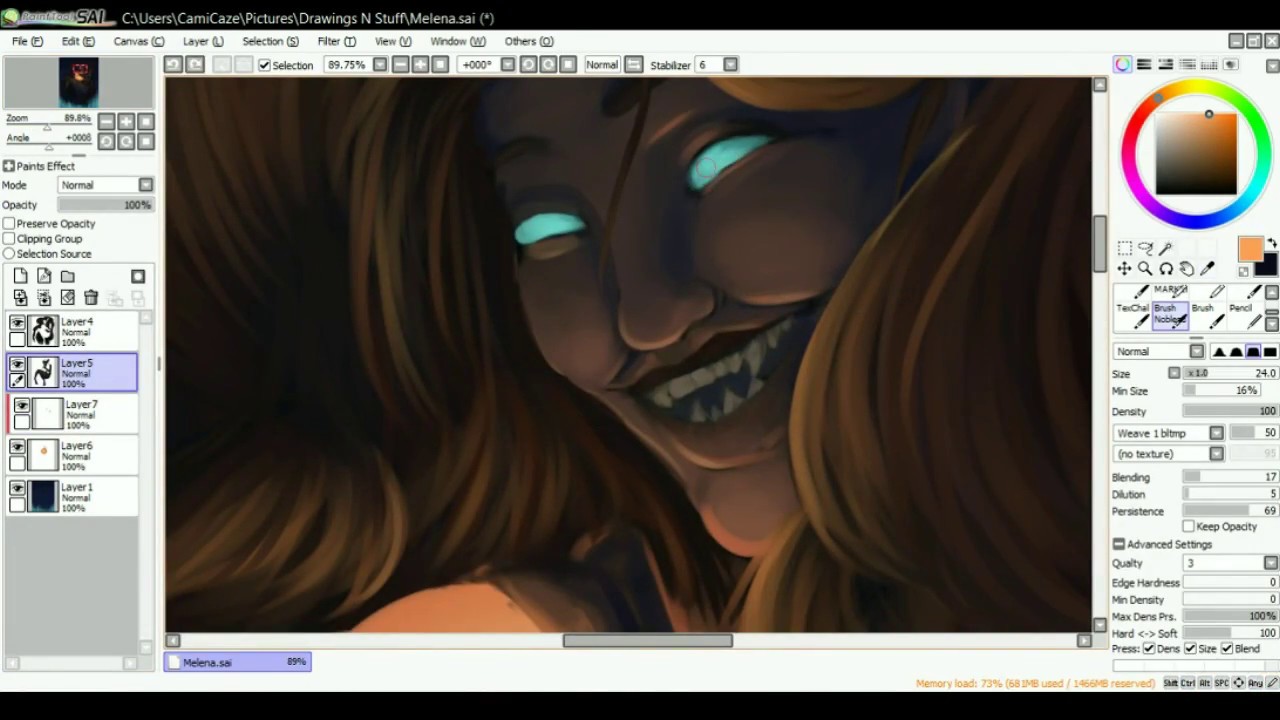Pick the Eyedropper color picker tool
This screenshot has width=1280, height=720.
tap(1207, 269)
